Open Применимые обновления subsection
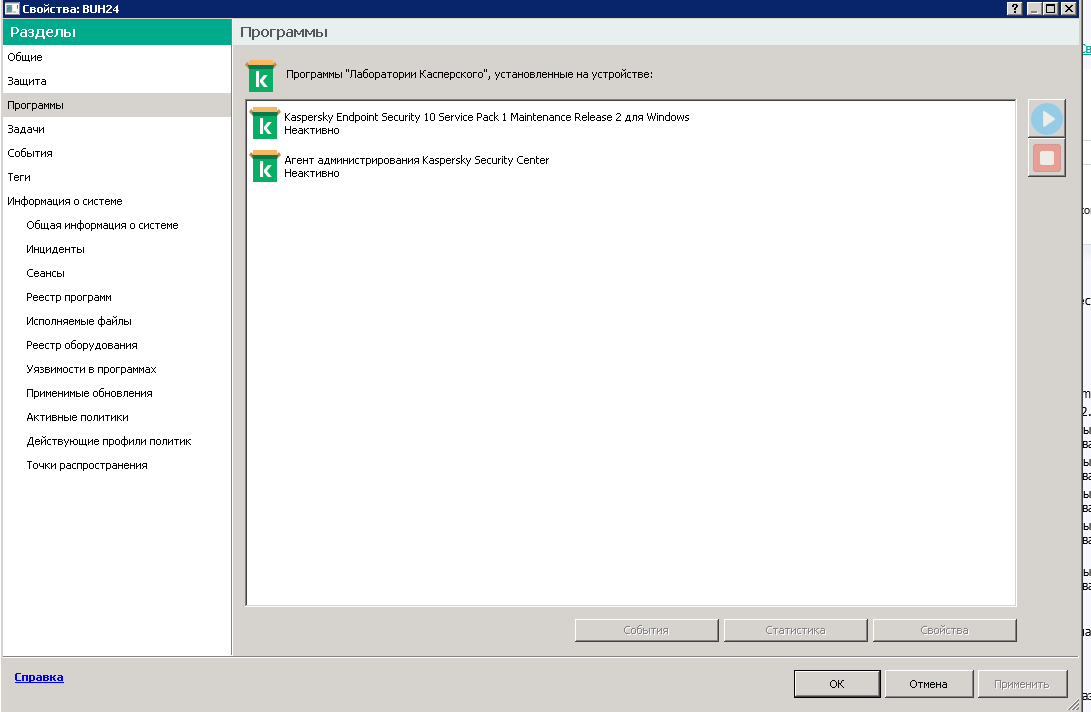The image size is (1091, 712). coord(89,393)
